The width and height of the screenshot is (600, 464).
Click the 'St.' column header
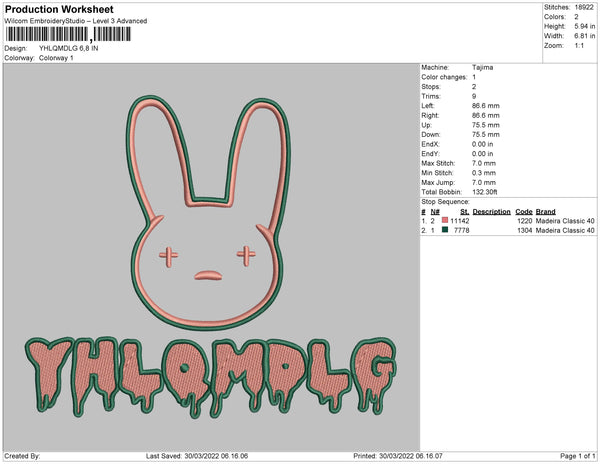[465, 212]
